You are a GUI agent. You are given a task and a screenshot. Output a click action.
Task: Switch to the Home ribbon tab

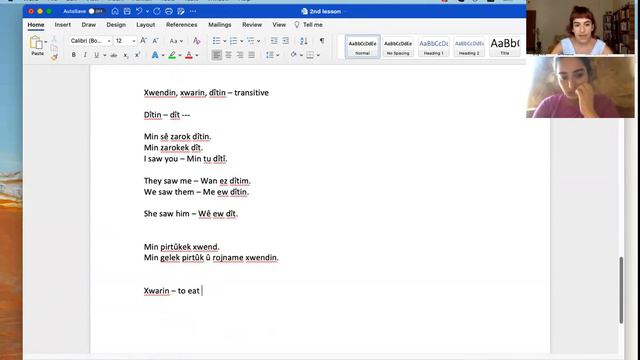coord(36,25)
